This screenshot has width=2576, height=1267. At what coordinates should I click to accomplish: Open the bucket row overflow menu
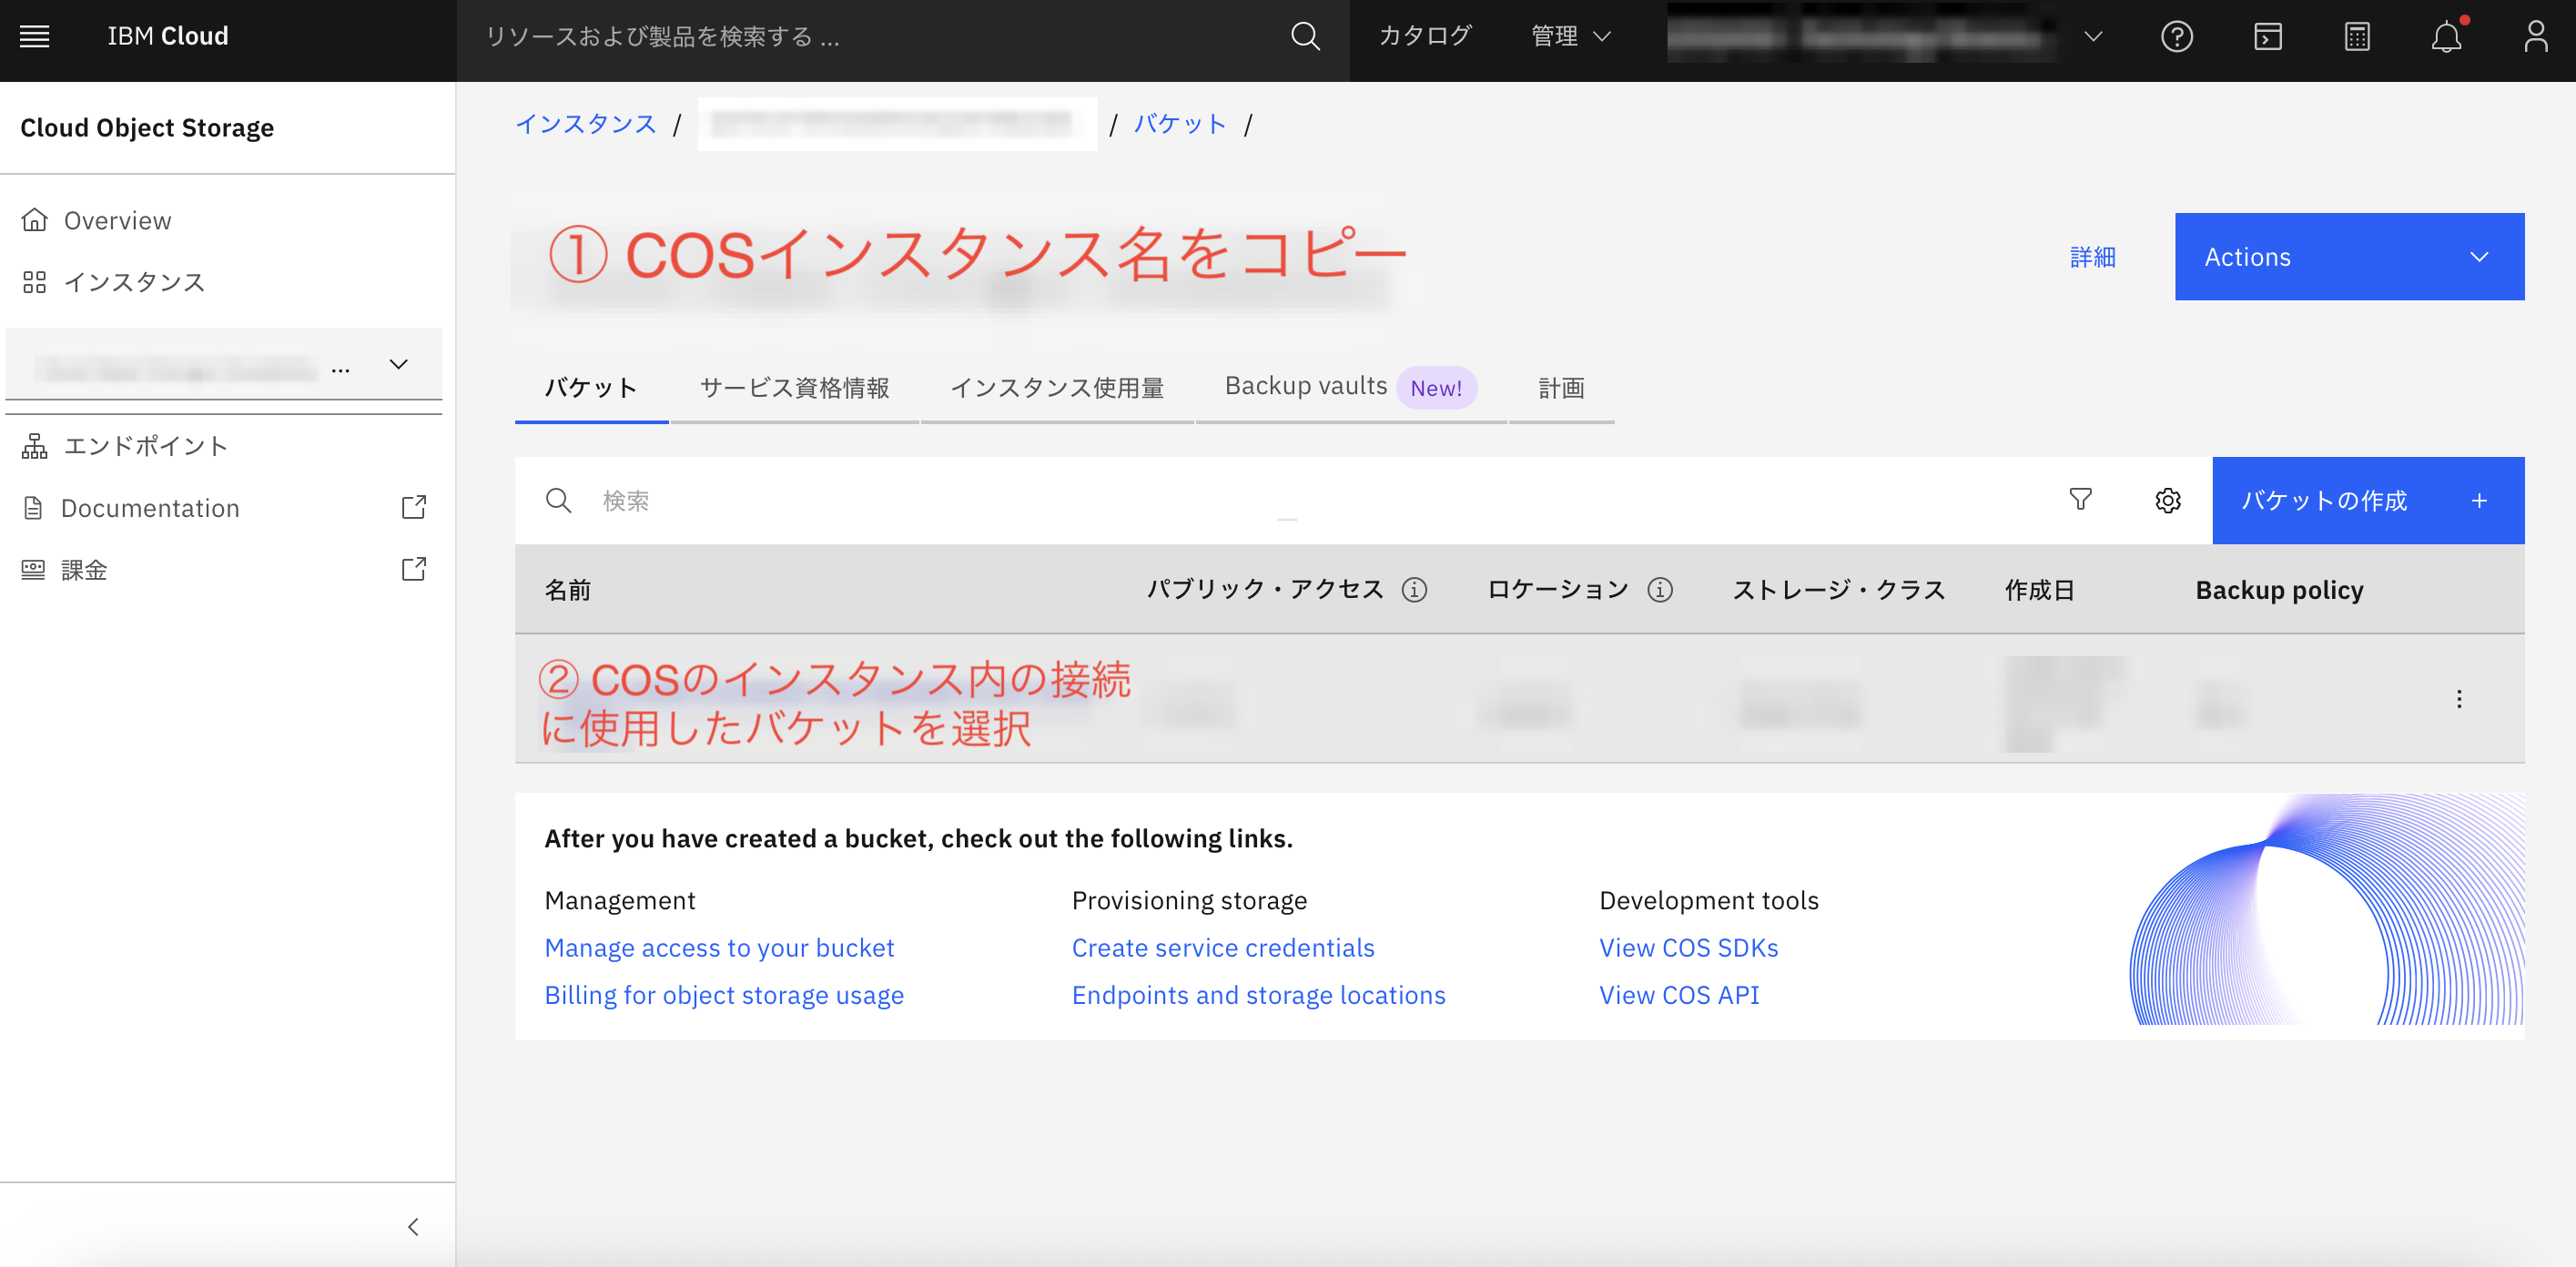click(x=2459, y=701)
